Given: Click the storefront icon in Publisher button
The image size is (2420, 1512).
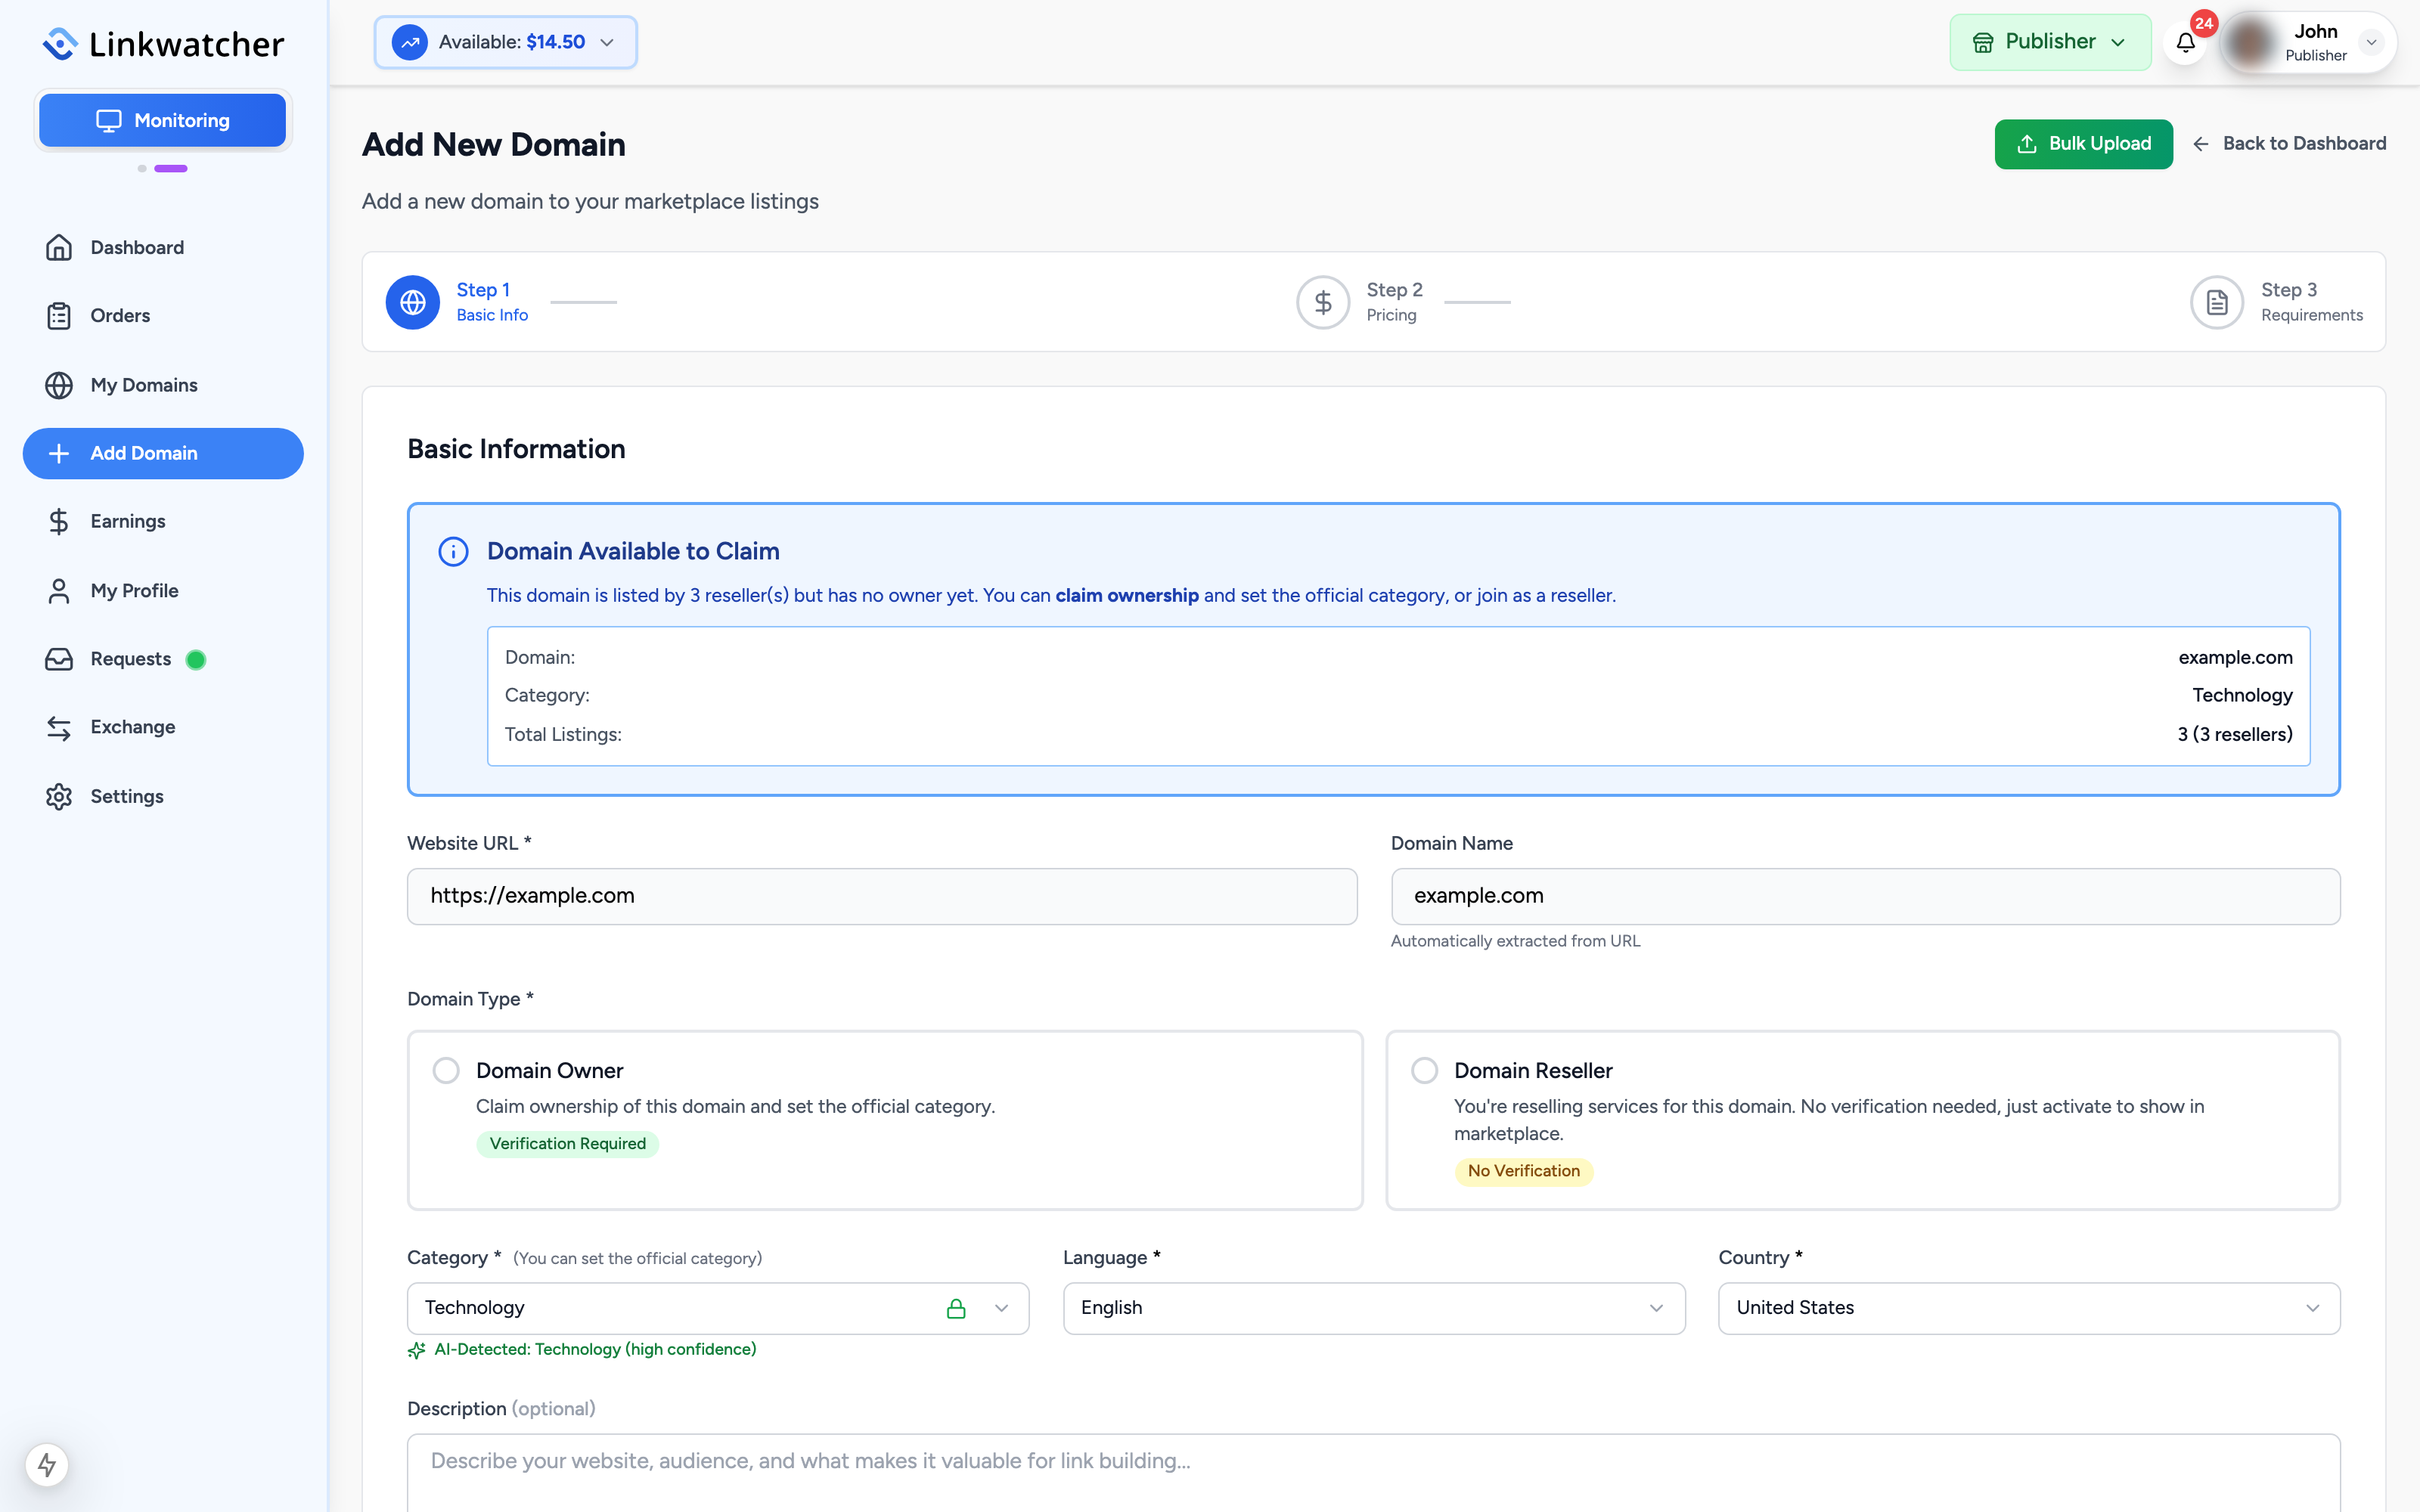Looking at the screenshot, I should tap(1982, 42).
